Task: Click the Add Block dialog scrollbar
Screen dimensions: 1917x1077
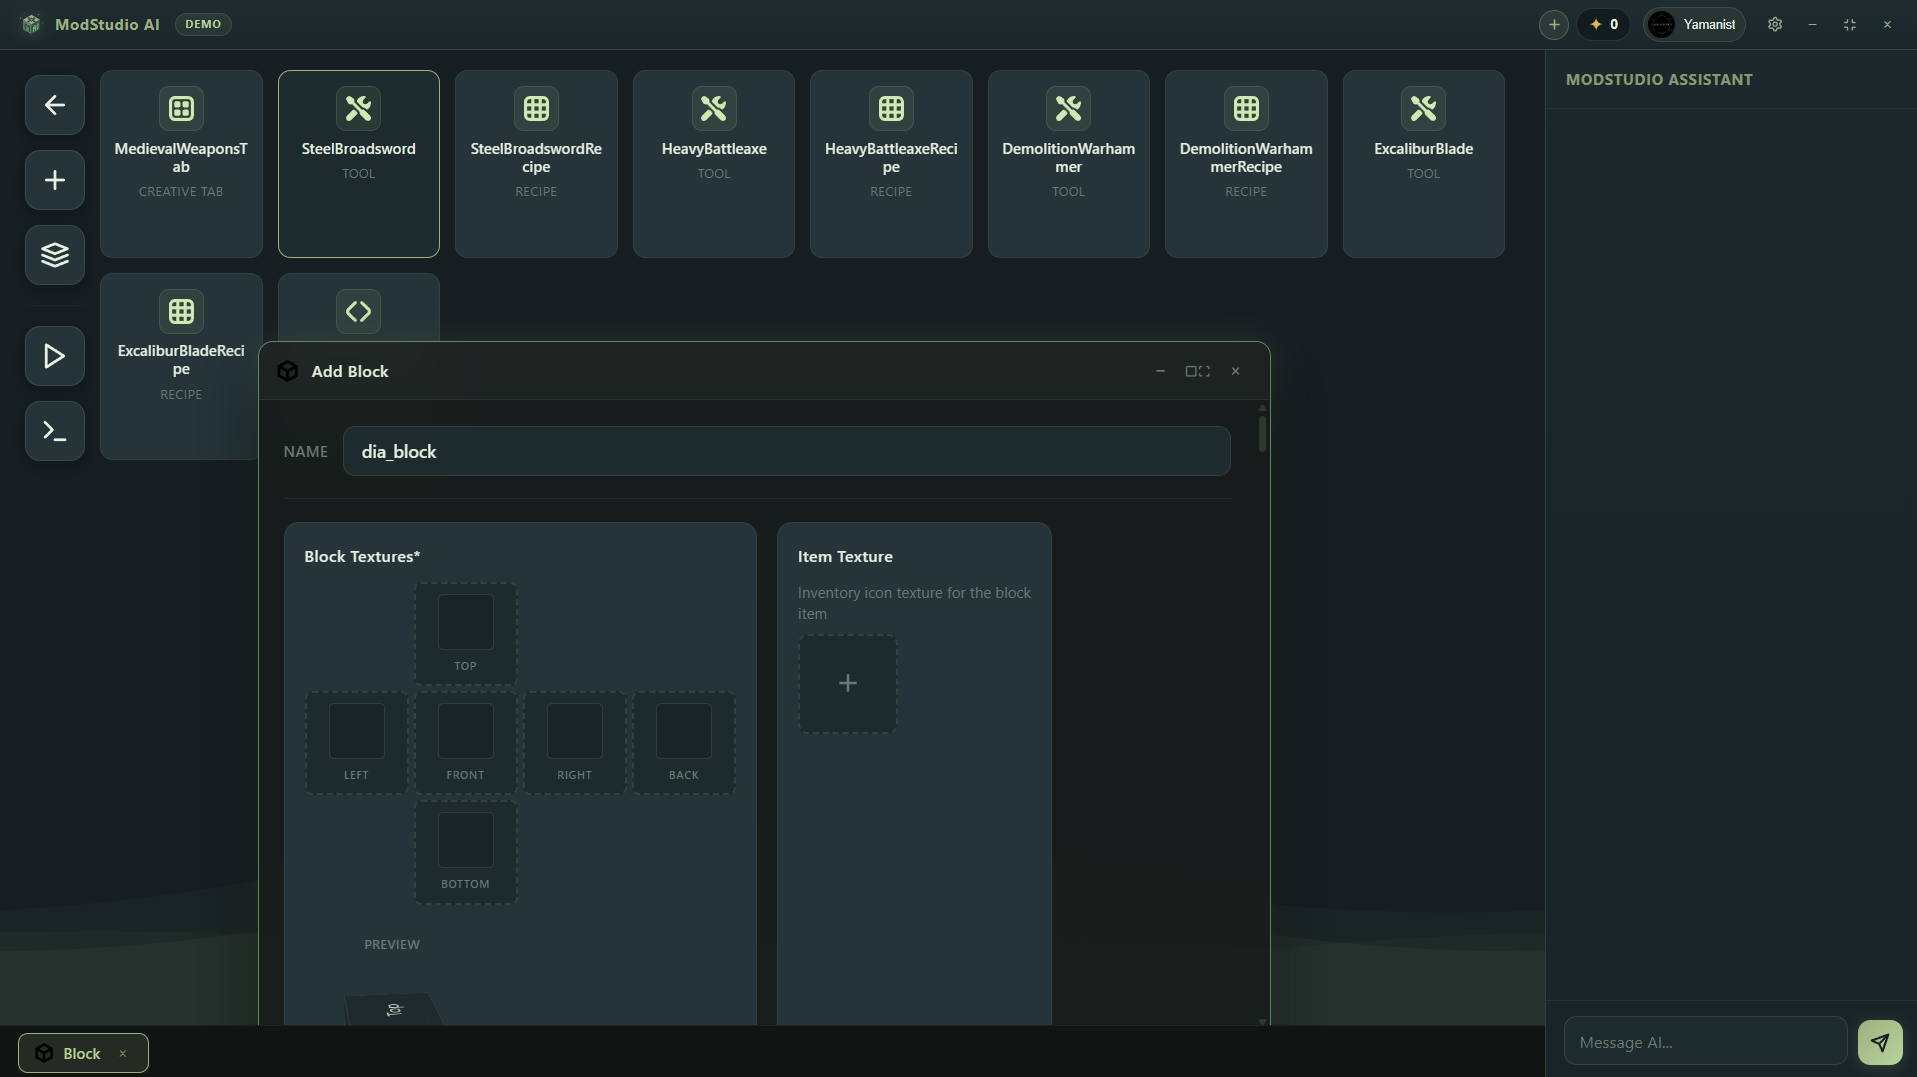Action: [1262, 433]
